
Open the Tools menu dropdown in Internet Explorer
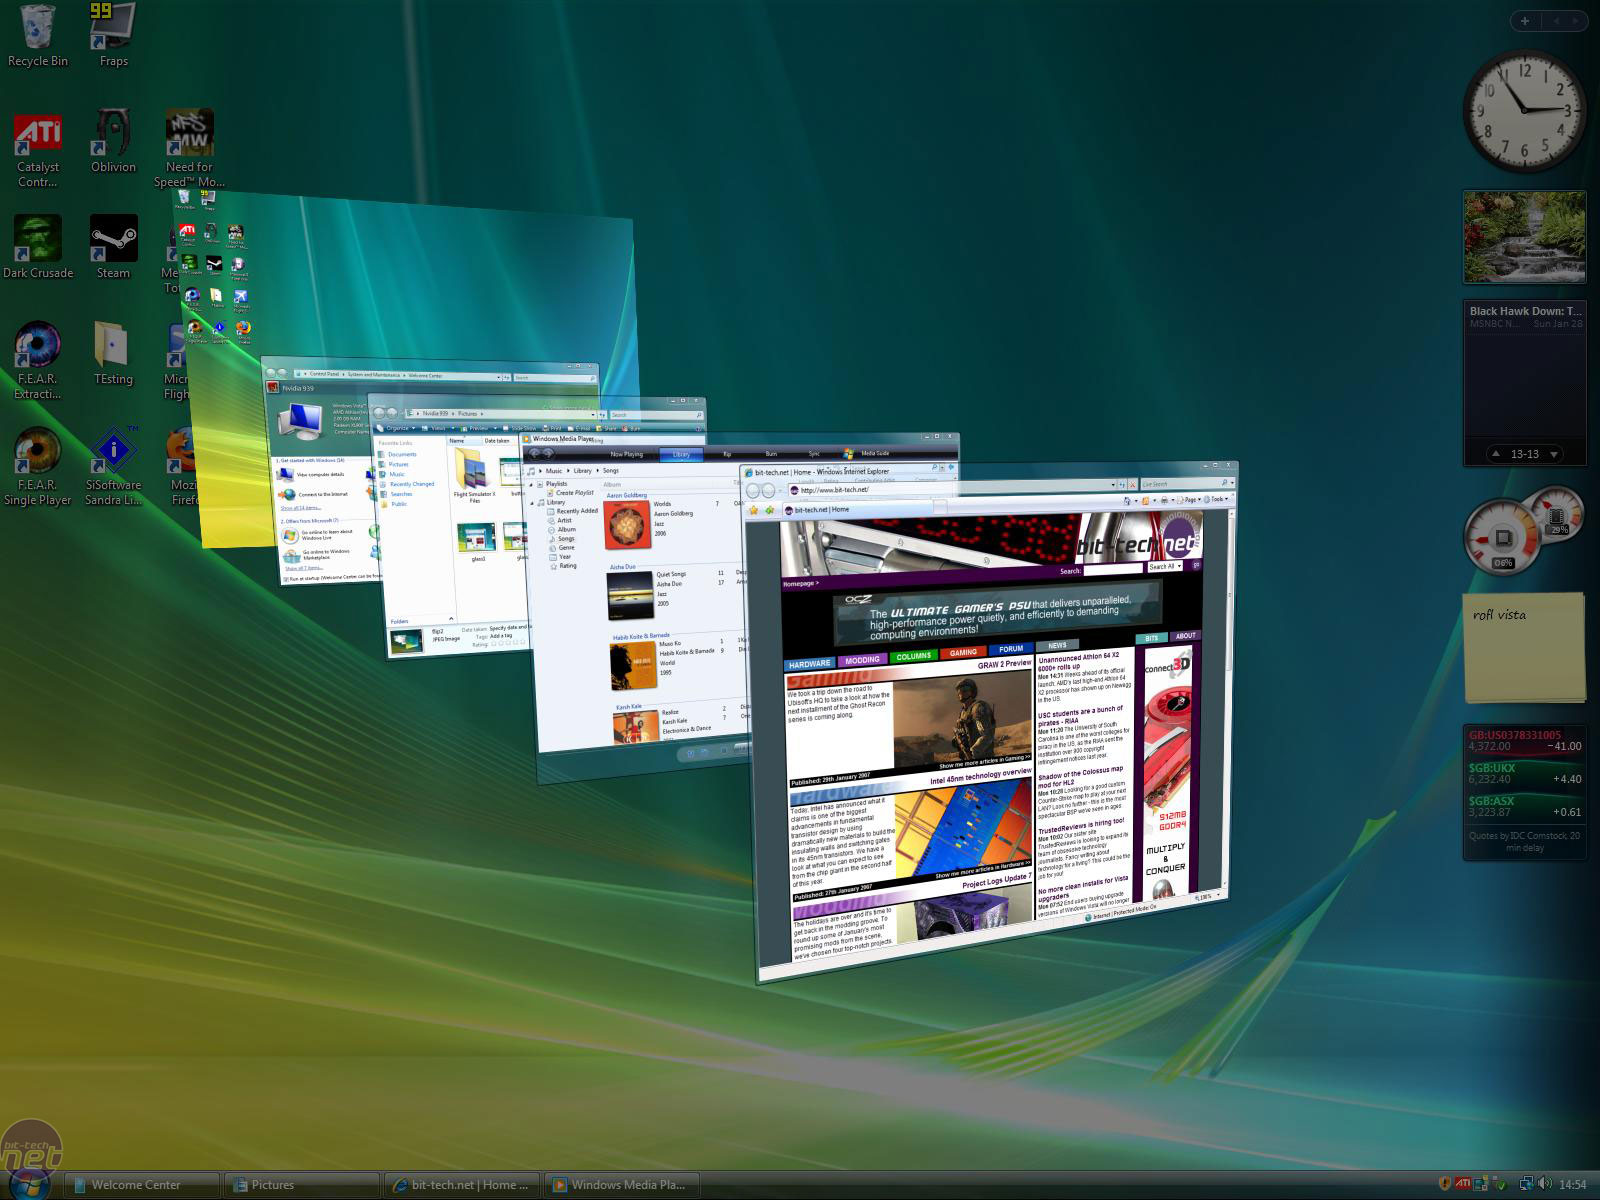(x=1217, y=499)
